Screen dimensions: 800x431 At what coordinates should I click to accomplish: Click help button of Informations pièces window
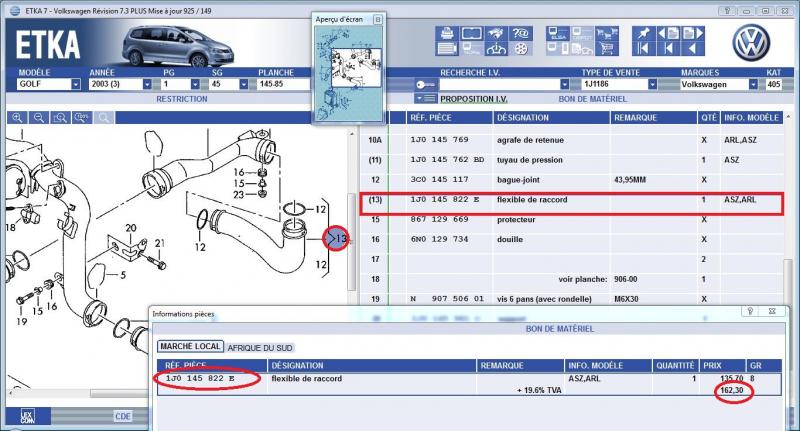point(750,311)
